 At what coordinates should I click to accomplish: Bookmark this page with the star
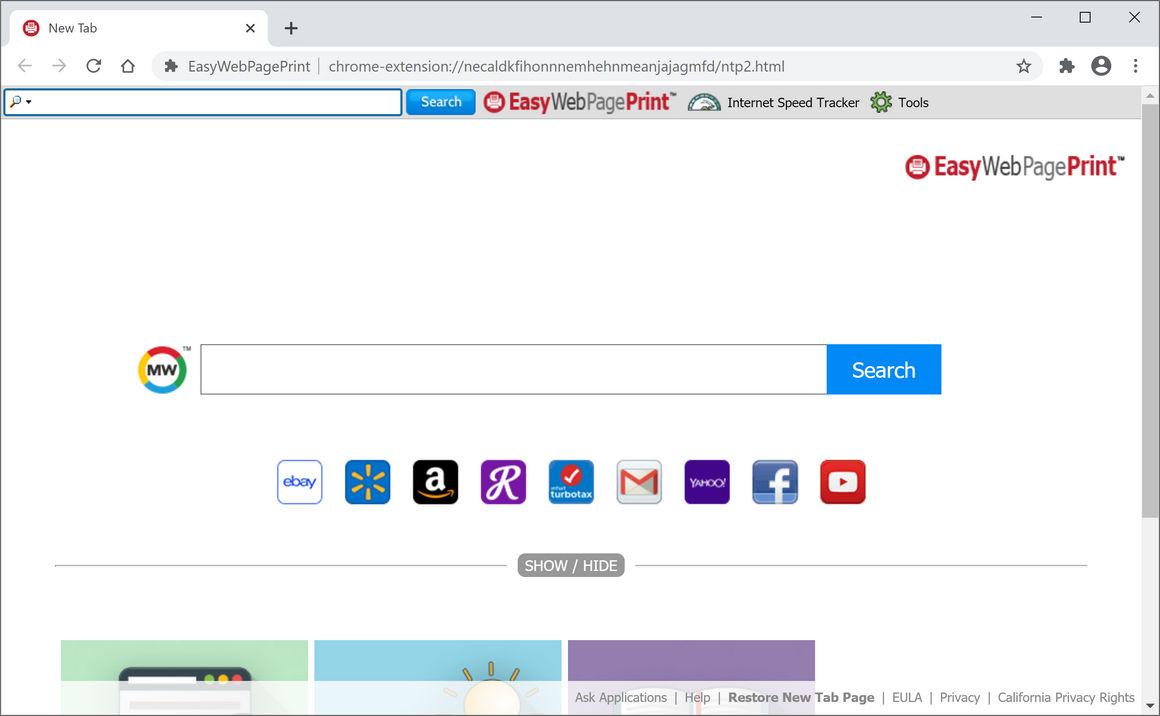coord(1024,66)
